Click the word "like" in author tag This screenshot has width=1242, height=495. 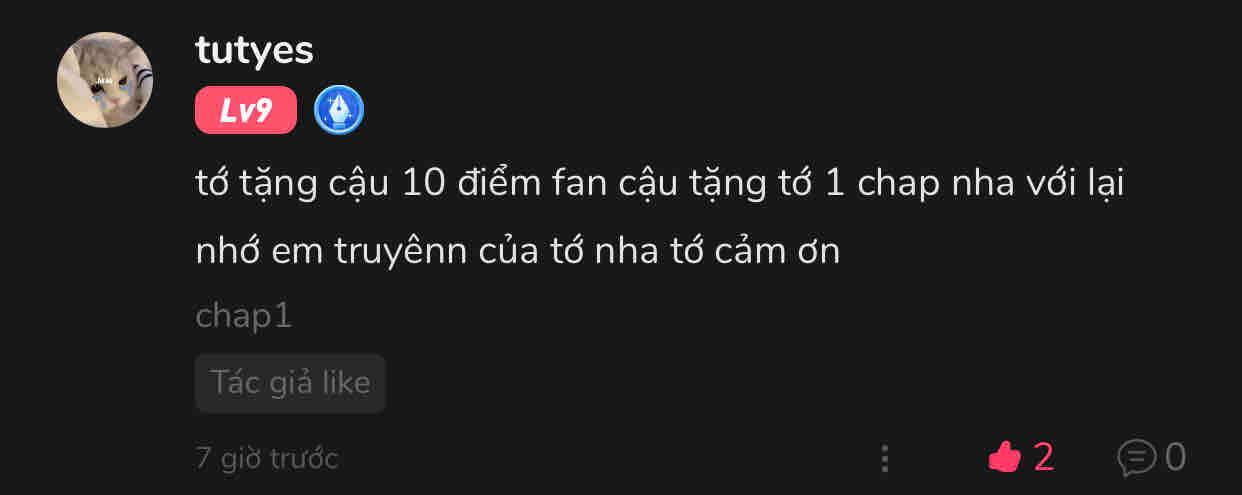[x=345, y=382]
